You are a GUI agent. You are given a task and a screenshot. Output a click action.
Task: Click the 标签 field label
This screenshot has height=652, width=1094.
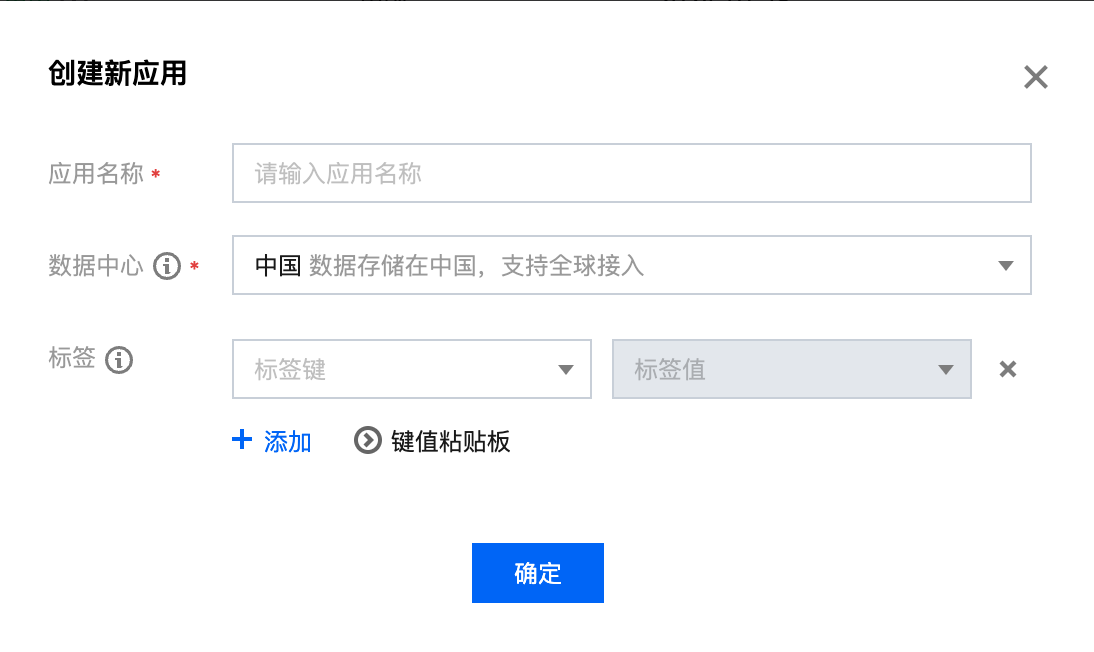pos(72,359)
